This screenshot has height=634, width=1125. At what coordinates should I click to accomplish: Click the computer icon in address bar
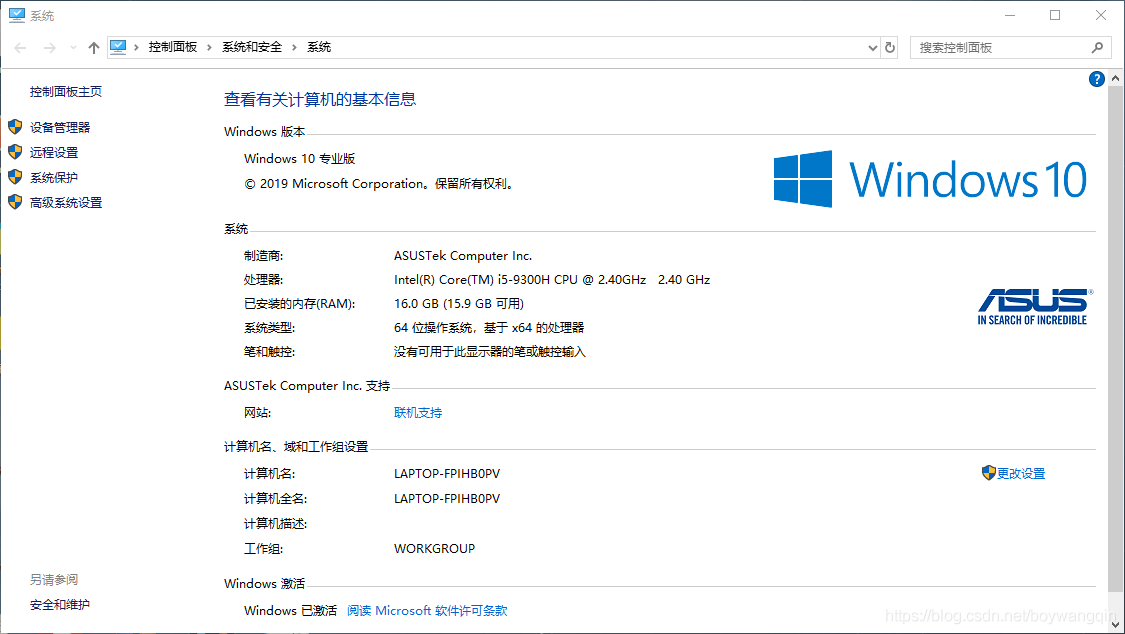point(118,47)
